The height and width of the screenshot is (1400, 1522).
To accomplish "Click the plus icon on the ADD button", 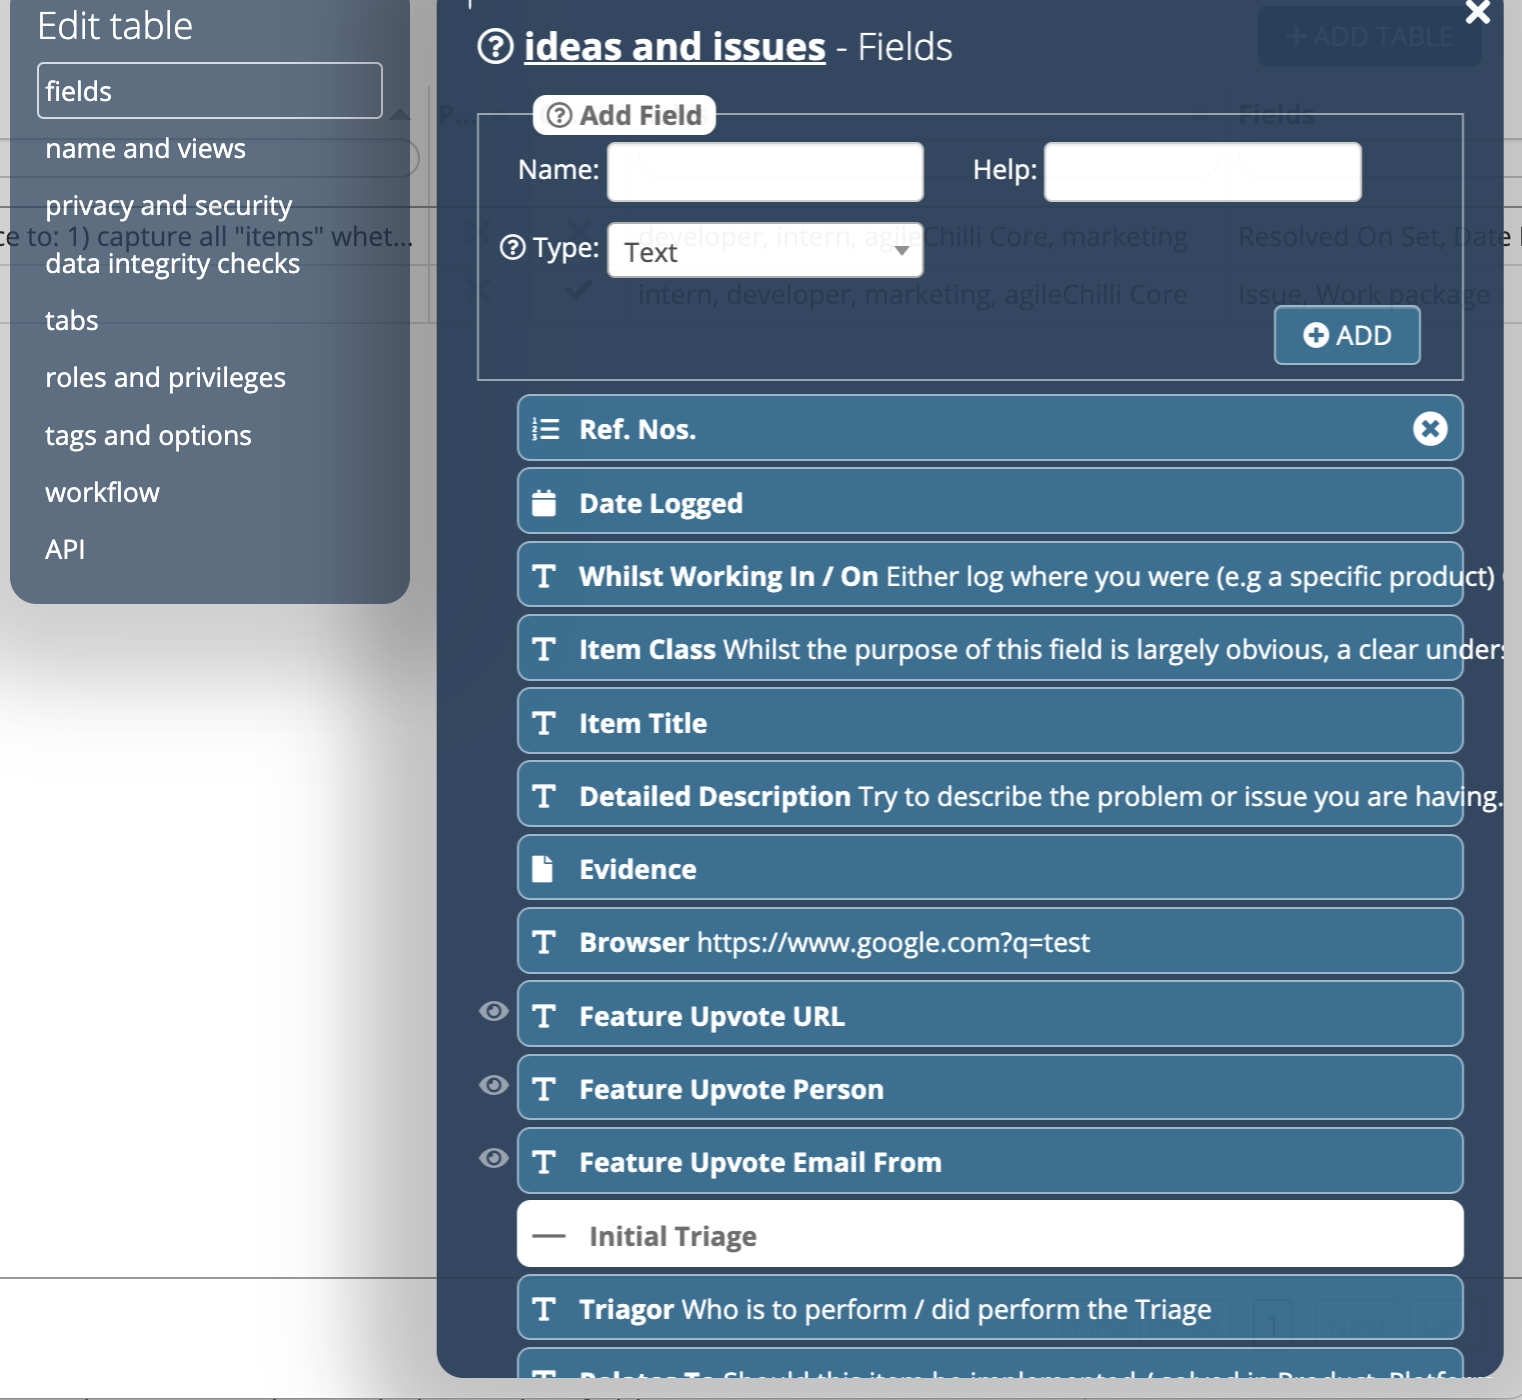I will [1316, 335].
